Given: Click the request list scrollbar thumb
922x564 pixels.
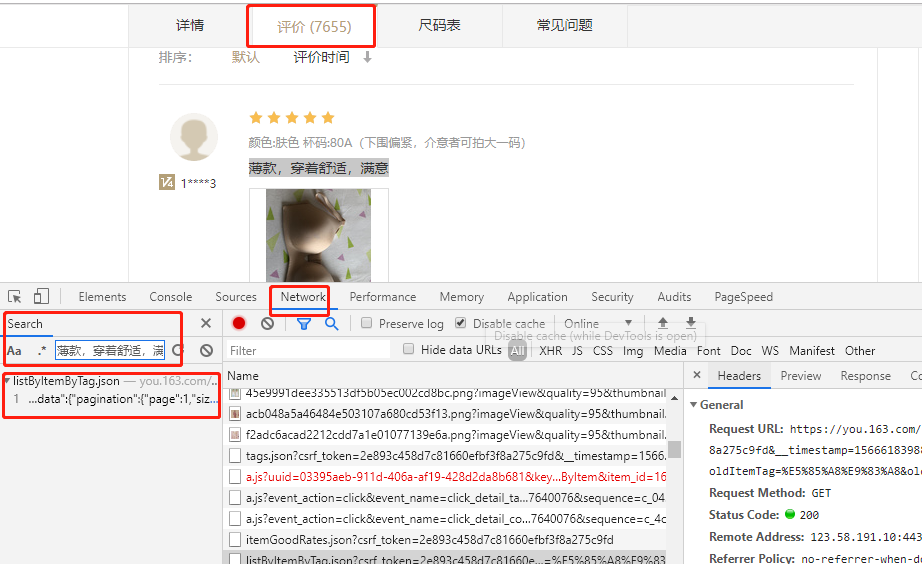Looking at the screenshot, I should tap(674, 449).
